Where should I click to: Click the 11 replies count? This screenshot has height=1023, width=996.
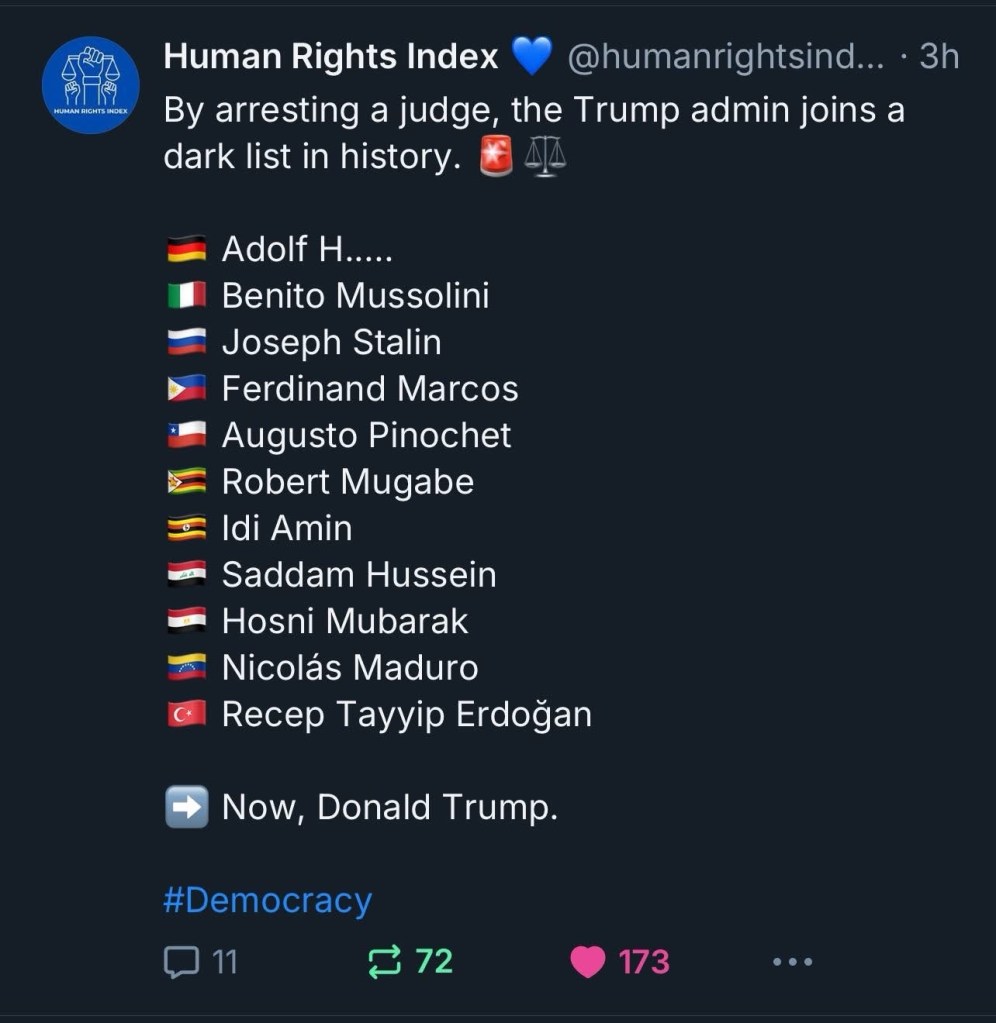tap(225, 962)
